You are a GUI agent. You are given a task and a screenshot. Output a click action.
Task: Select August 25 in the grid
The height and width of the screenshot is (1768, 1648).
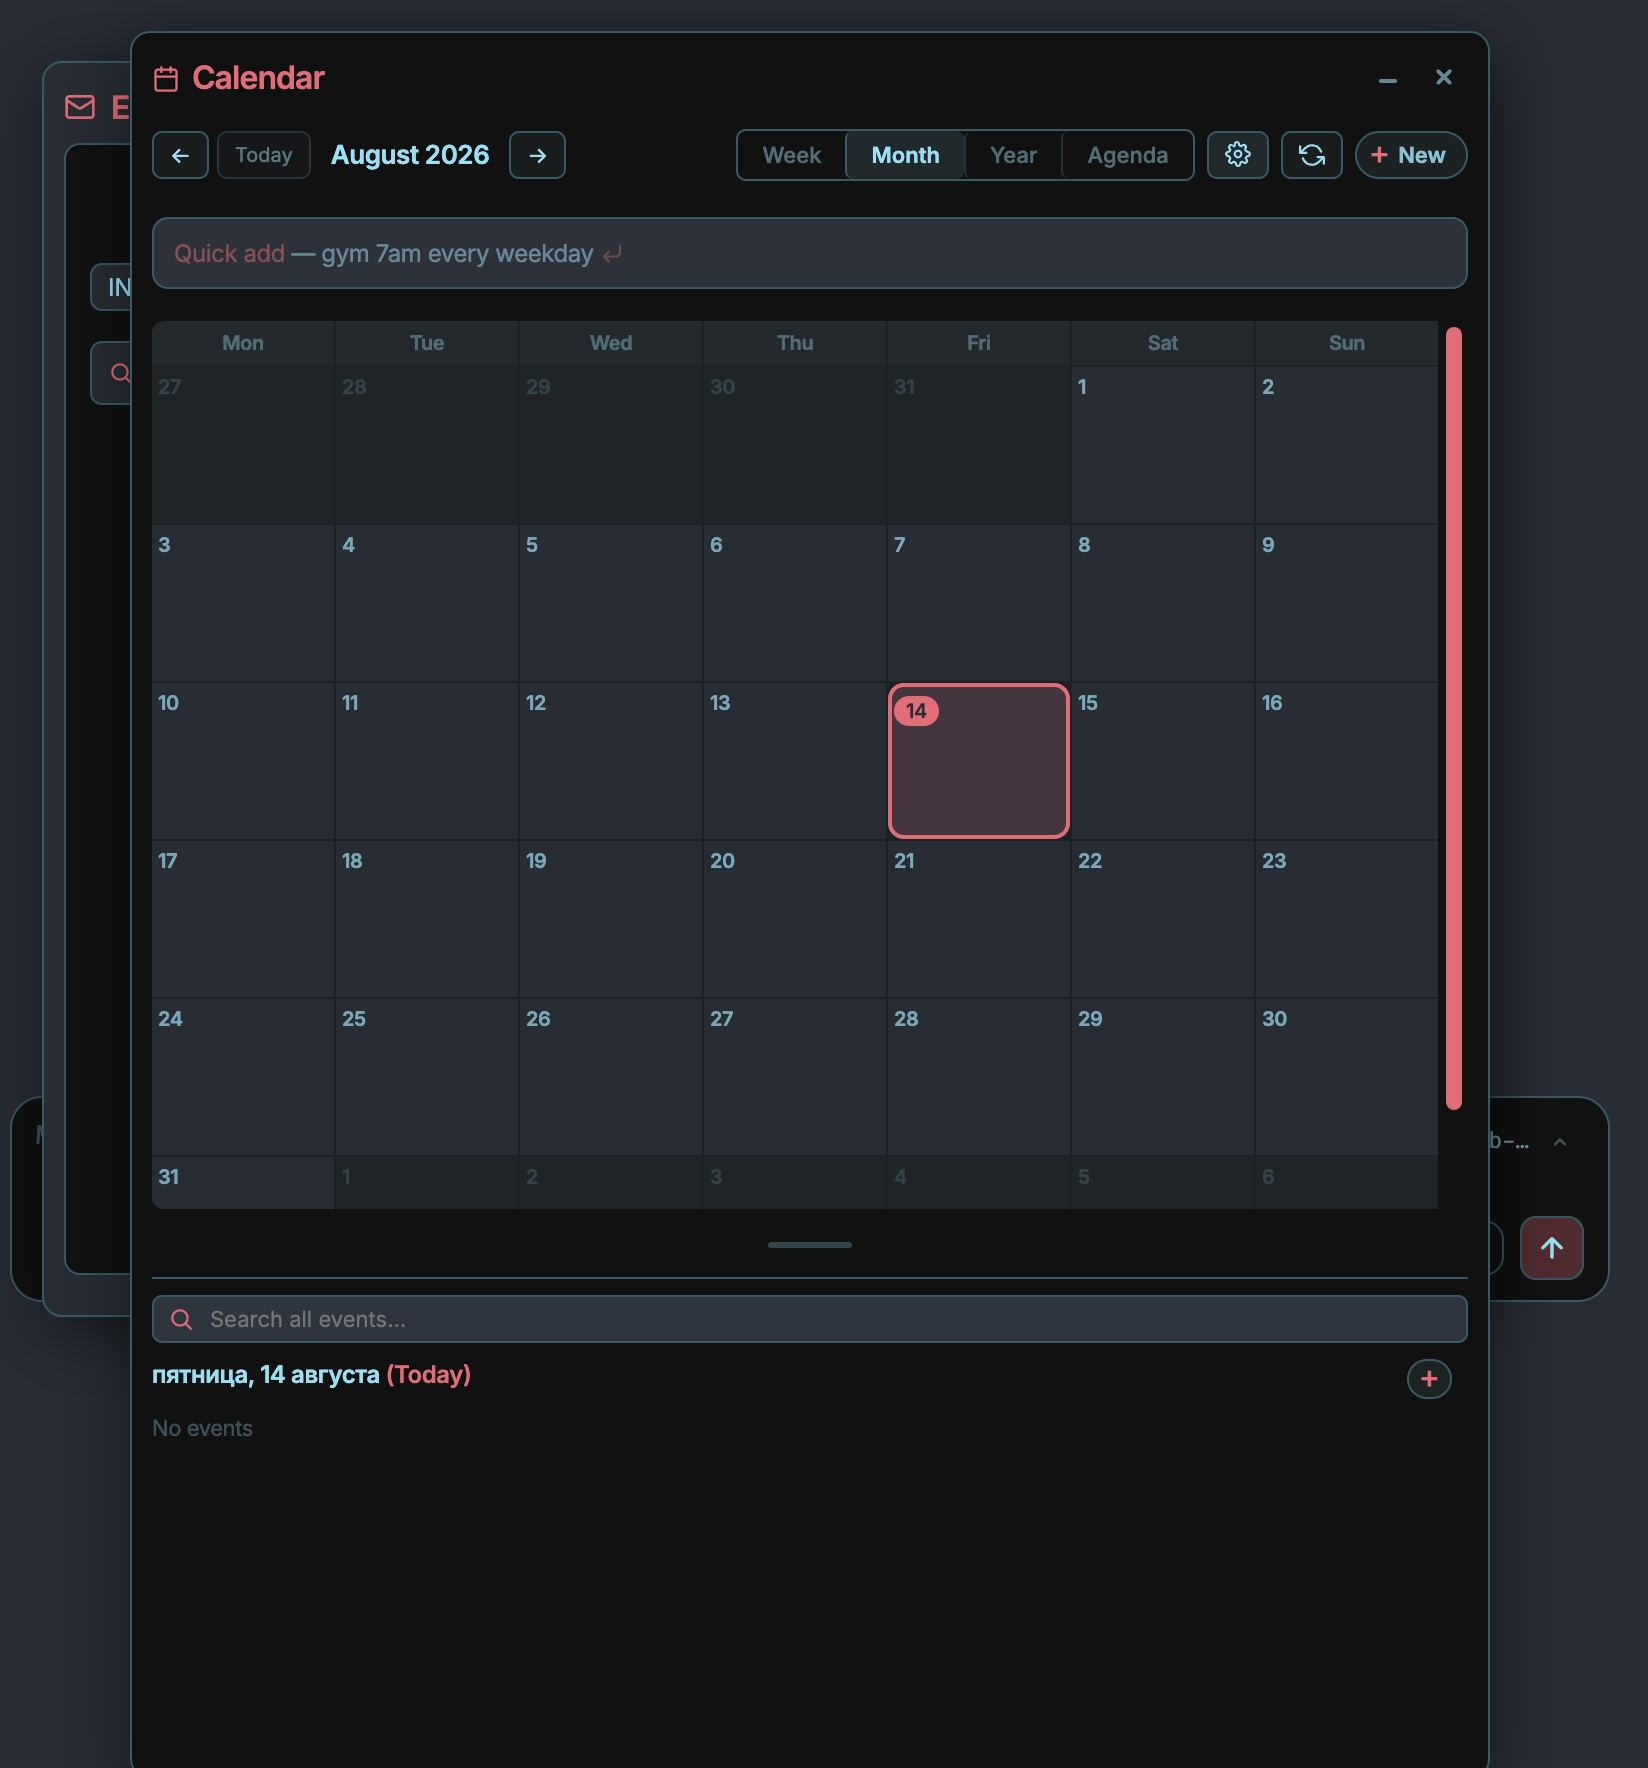[427, 1077]
